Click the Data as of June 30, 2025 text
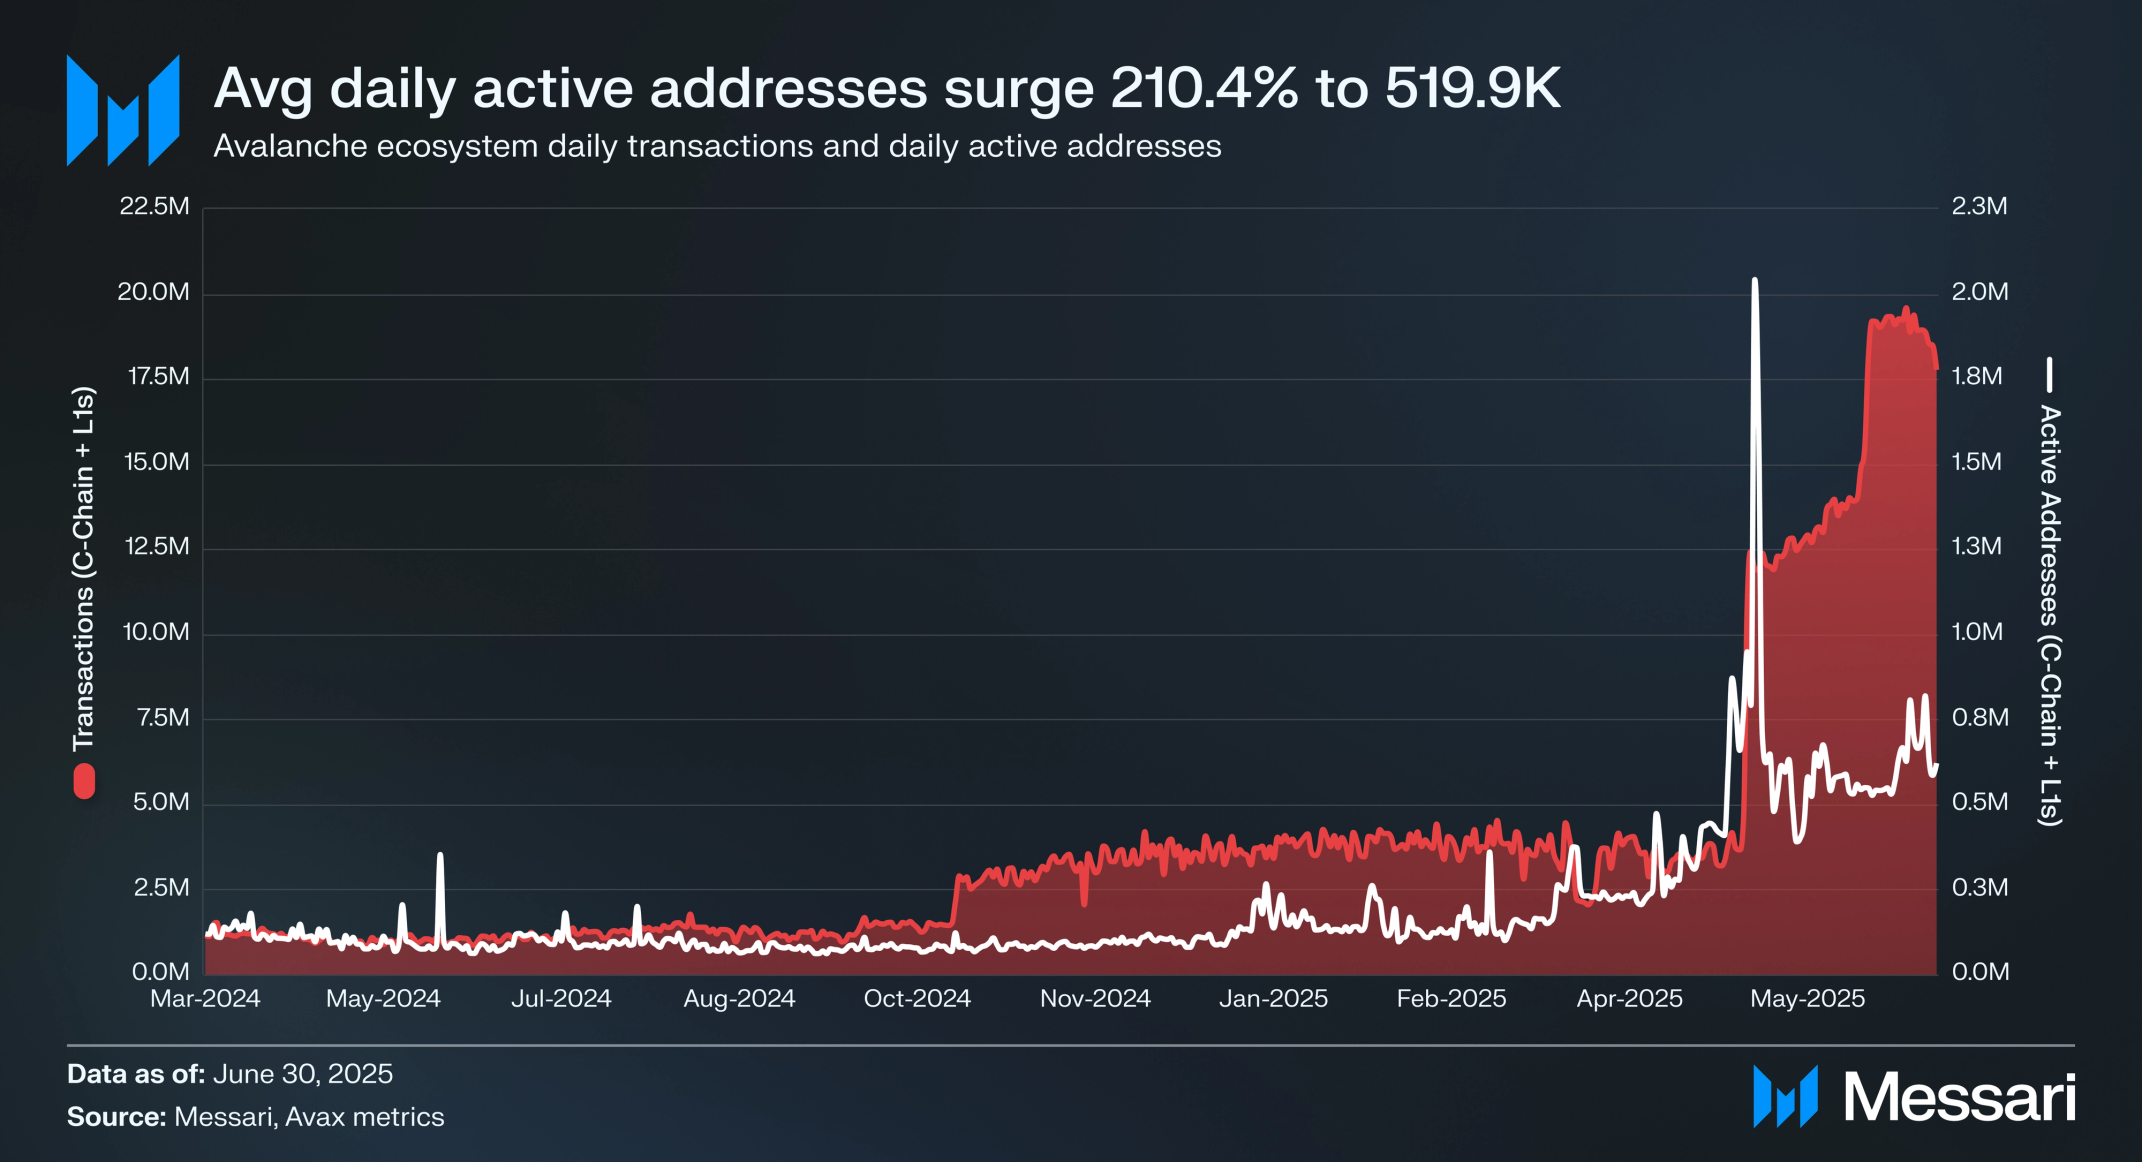The width and height of the screenshot is (2142, 1162). pos(230,1074)
